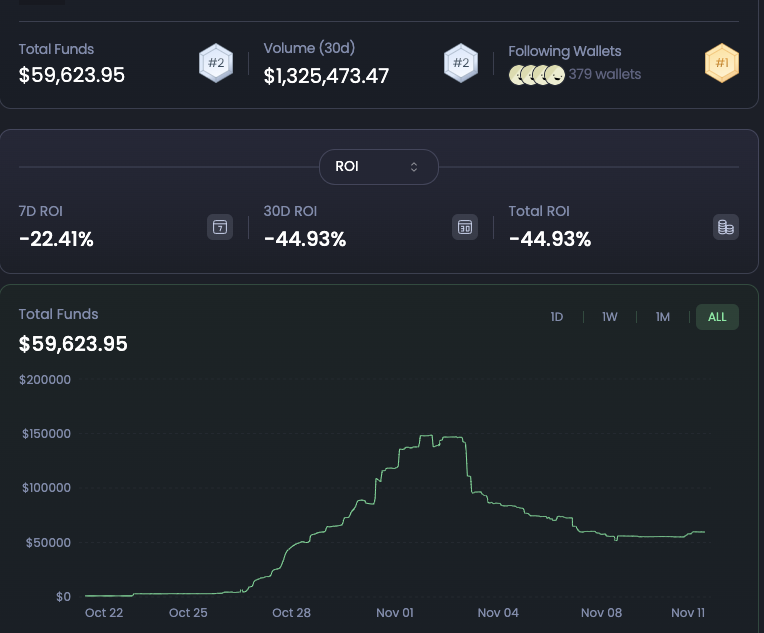The height and width of the screenshot is (633, 764).
Task: Click the chart peak near $150000
Action: (426, 436)
